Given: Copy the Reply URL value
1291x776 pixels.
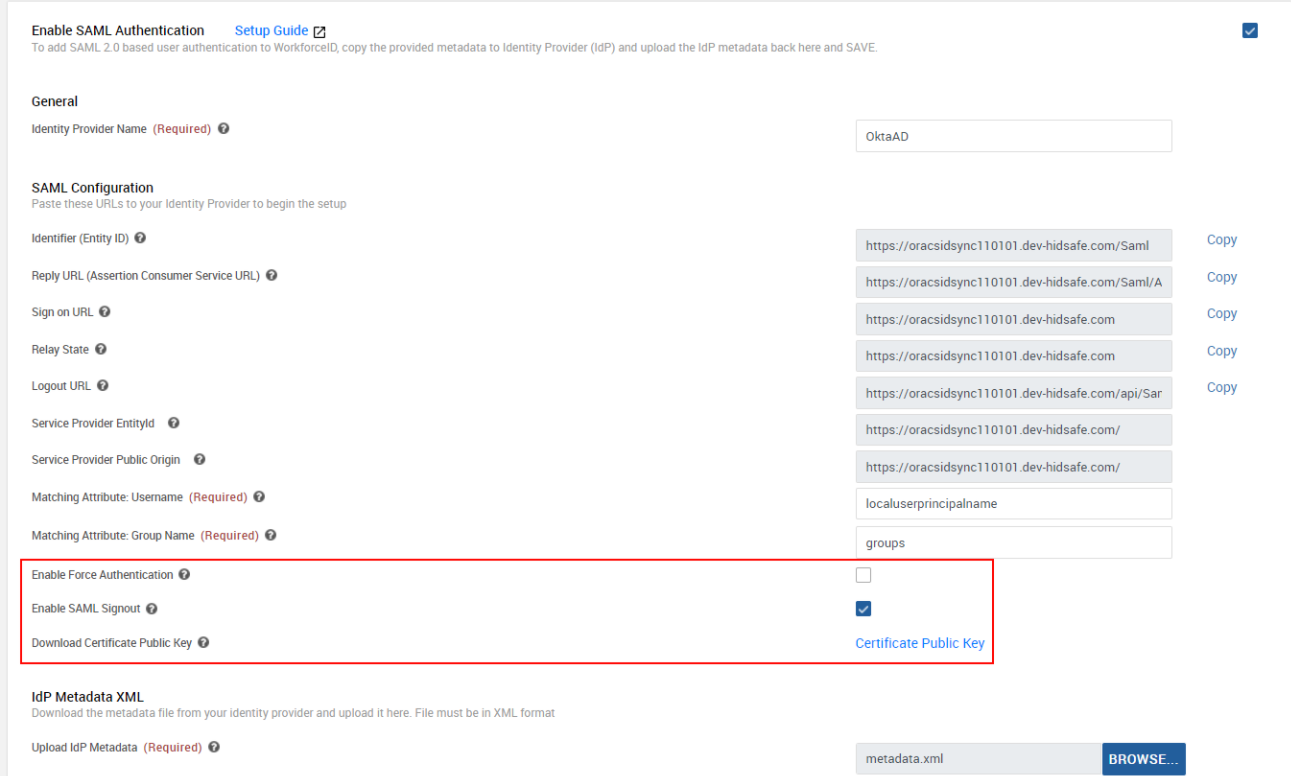Looking at the screenshot, I should click(x=1222, y=277).
